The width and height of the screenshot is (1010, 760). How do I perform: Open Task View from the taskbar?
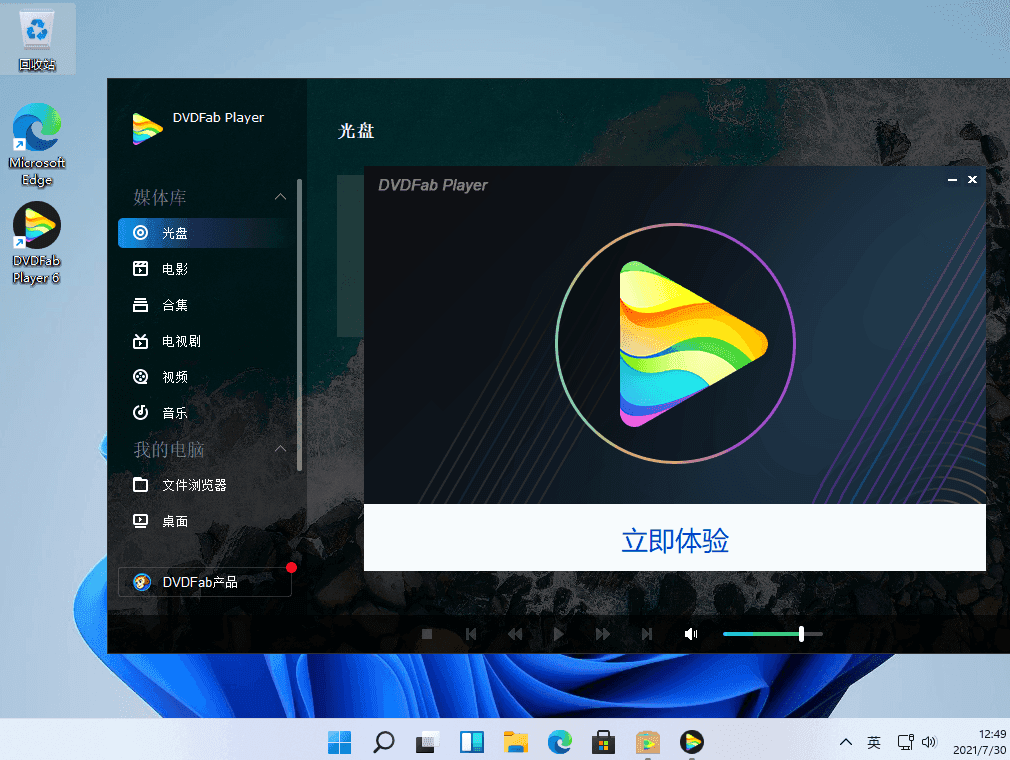point(428,742)
